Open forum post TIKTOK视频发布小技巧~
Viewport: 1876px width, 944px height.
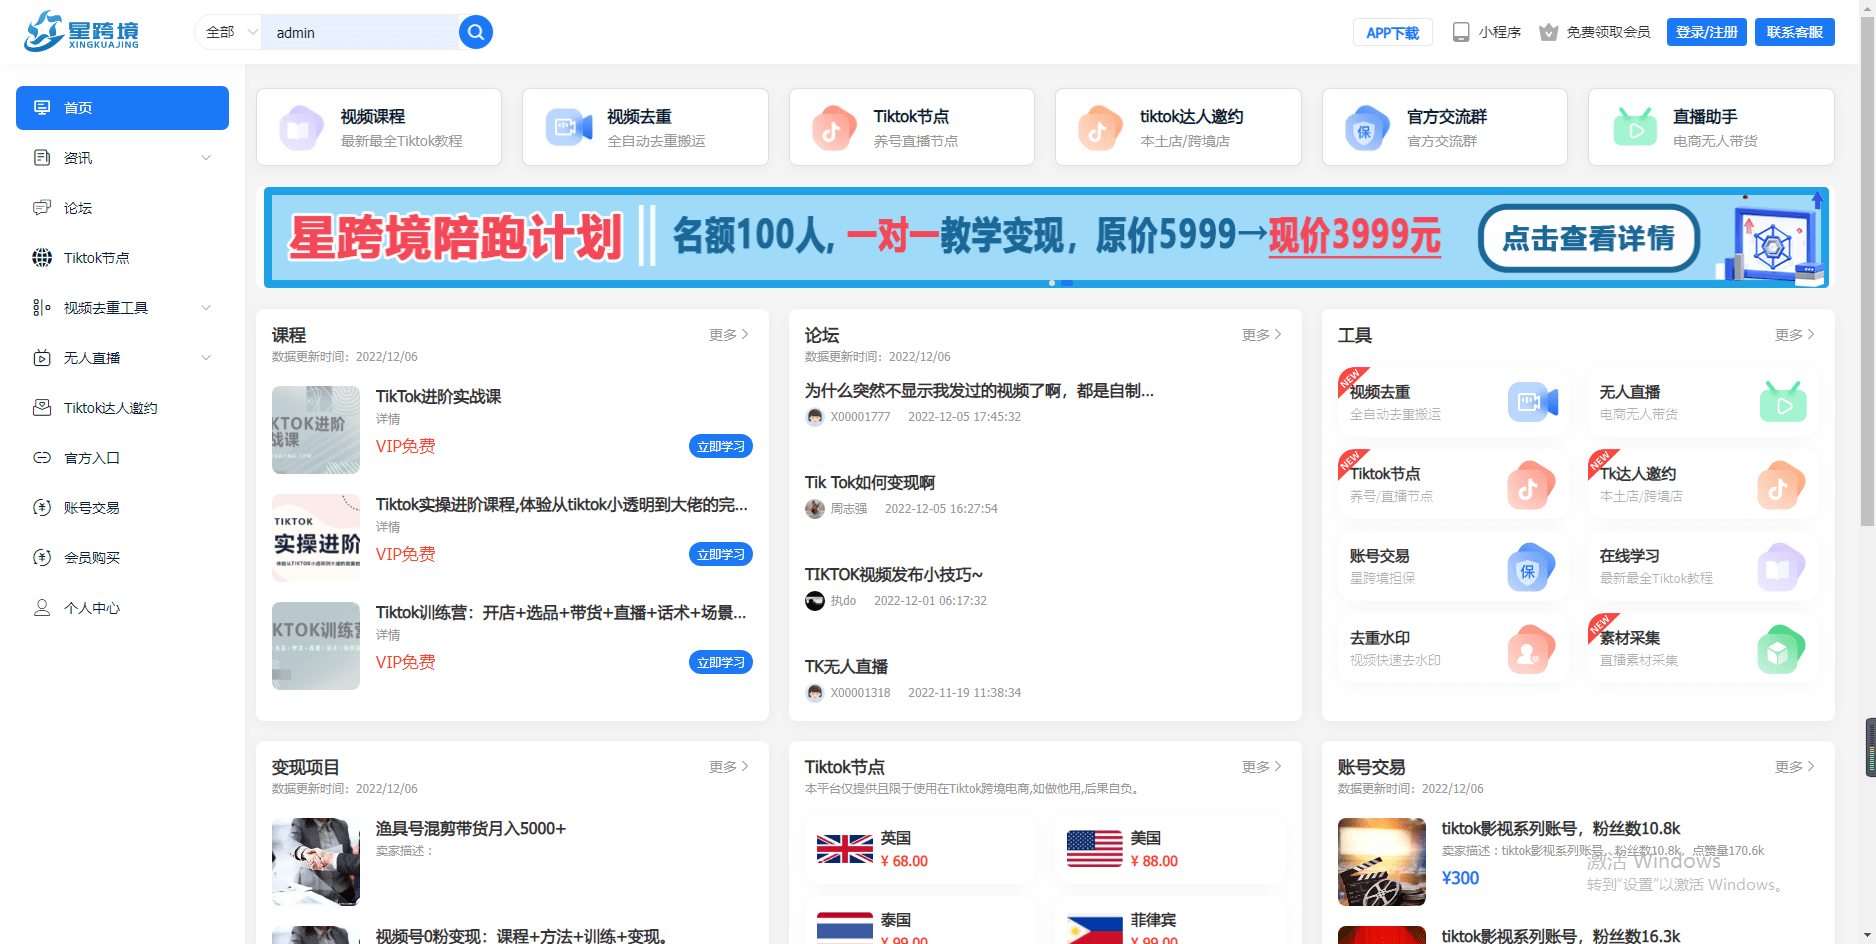[894, 575]
